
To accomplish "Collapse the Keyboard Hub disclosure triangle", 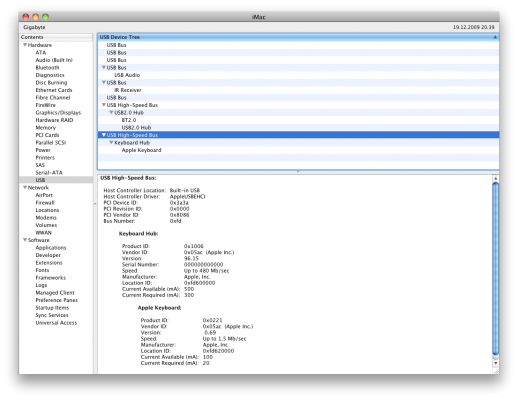I will point(111,142).
